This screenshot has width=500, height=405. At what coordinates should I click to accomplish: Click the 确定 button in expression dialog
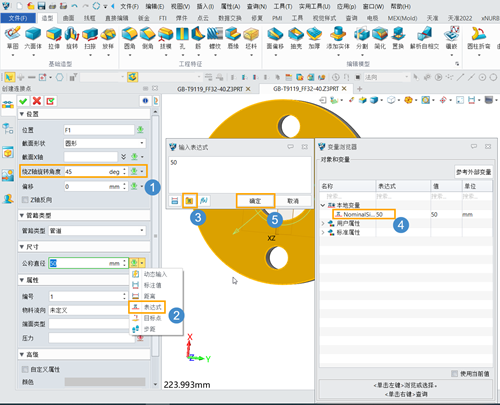pyautogui.click(x=255, y=201)
